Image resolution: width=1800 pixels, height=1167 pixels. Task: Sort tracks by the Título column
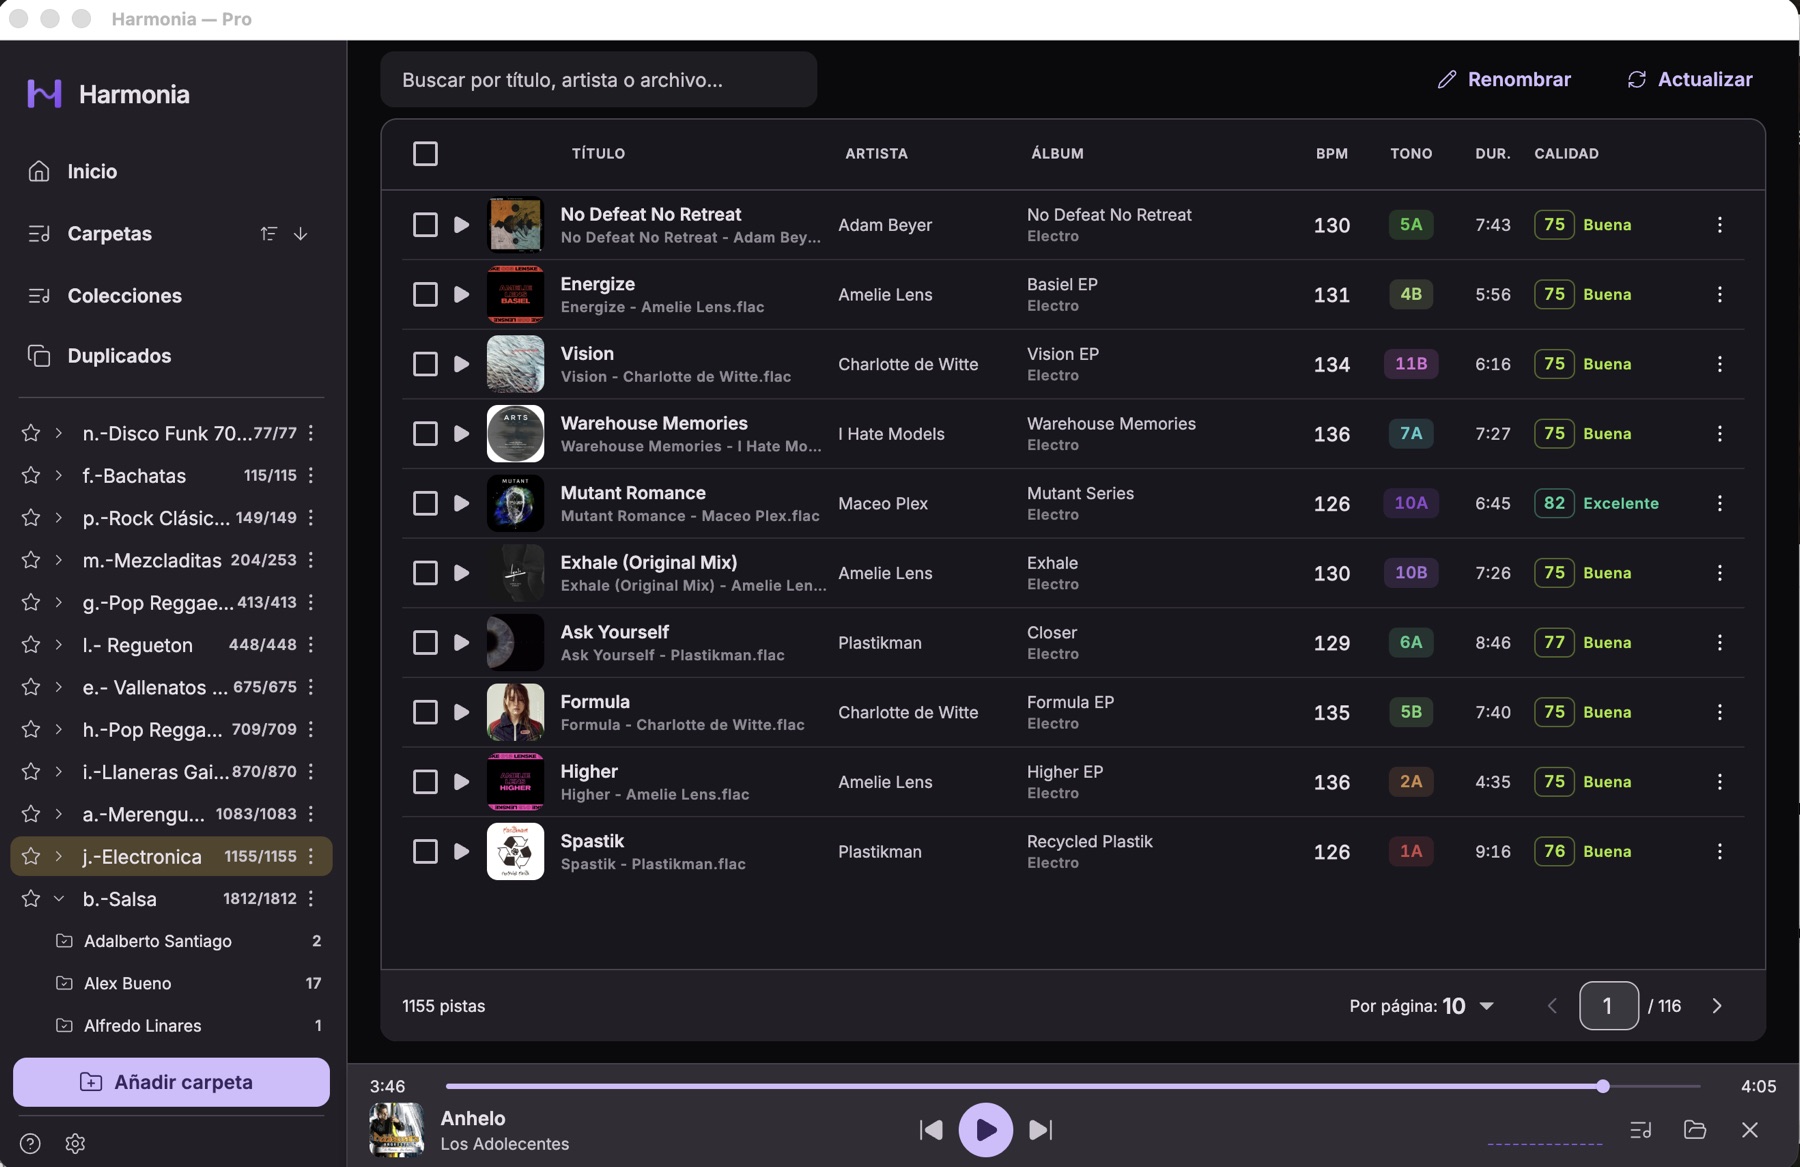pos(598,154)
